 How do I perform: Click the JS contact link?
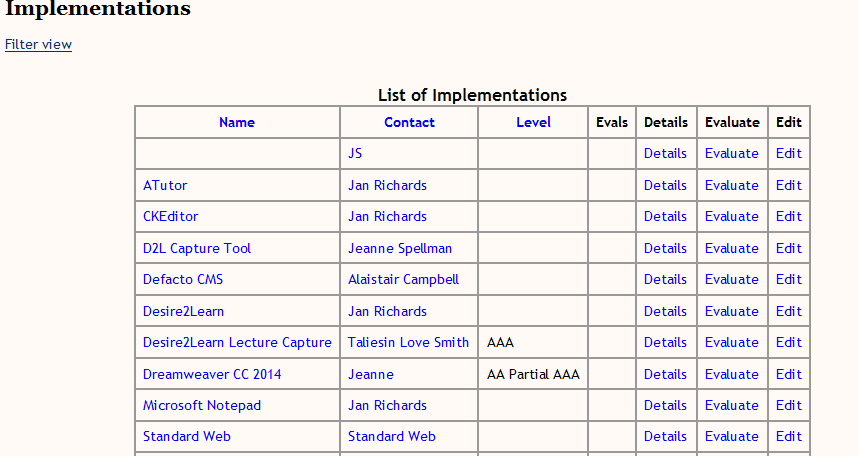tap(355, 153)
